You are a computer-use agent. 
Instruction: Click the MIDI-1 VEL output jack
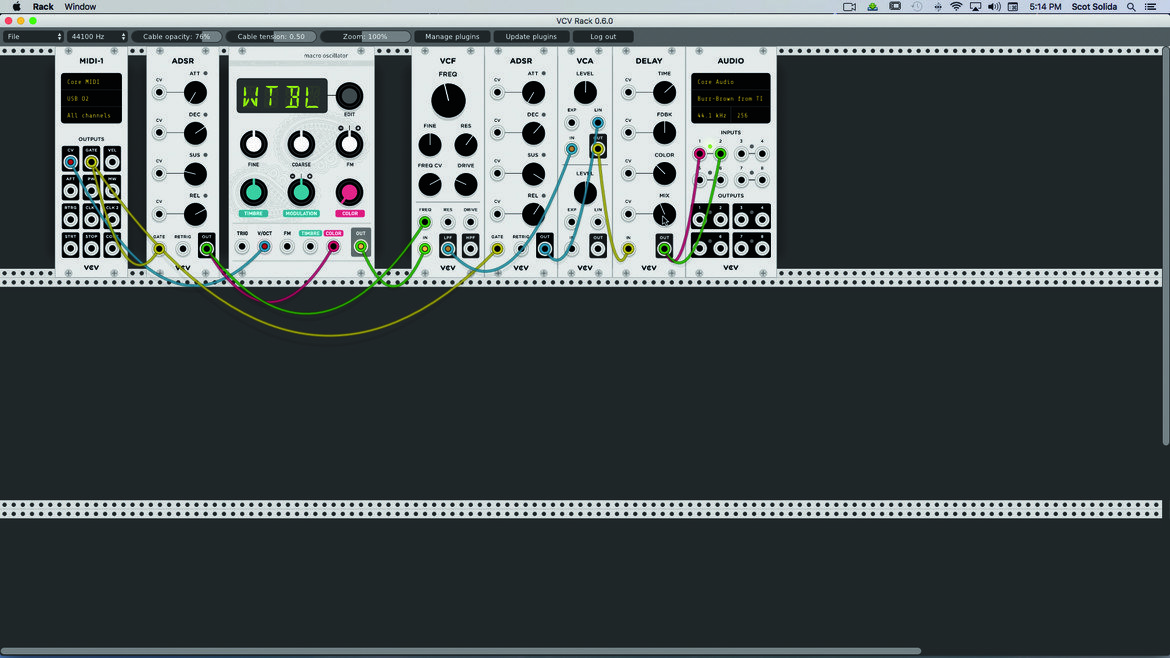[112, 162]
